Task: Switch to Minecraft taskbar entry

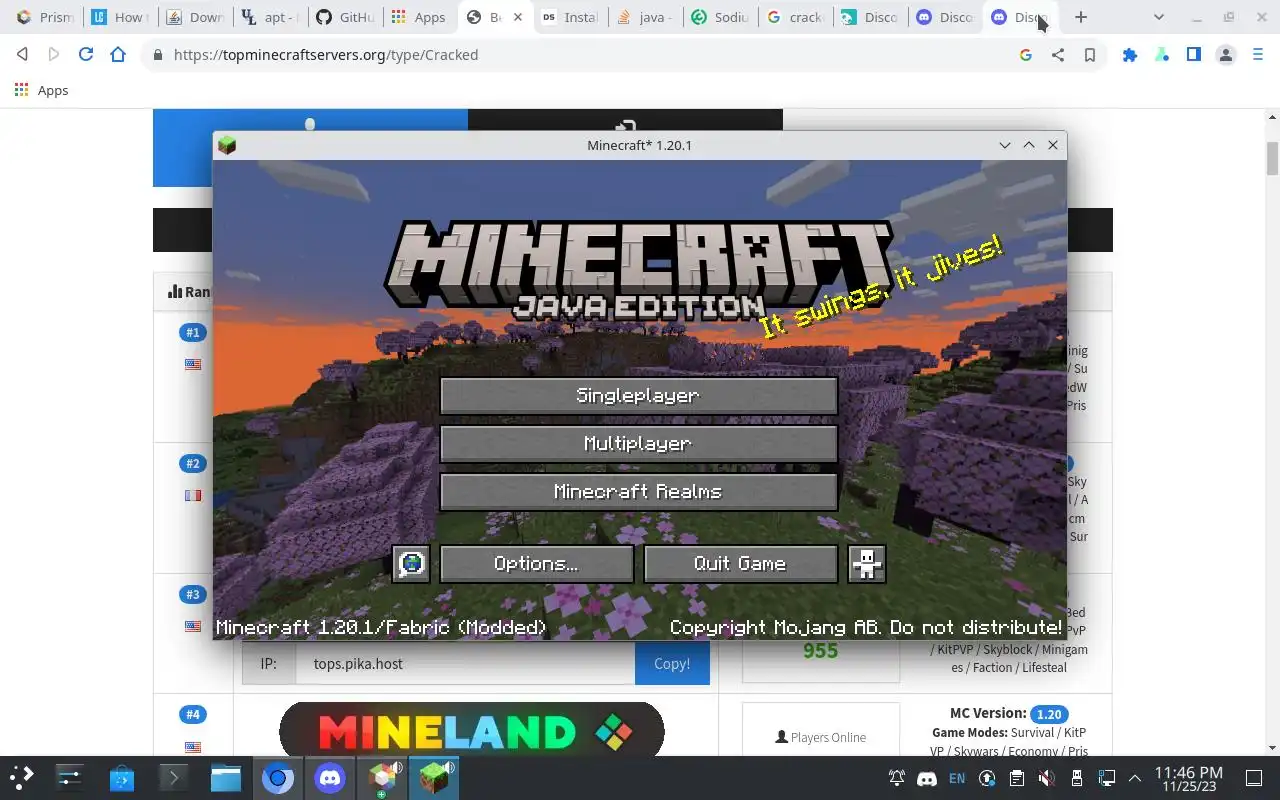Action: coord(434,777)
